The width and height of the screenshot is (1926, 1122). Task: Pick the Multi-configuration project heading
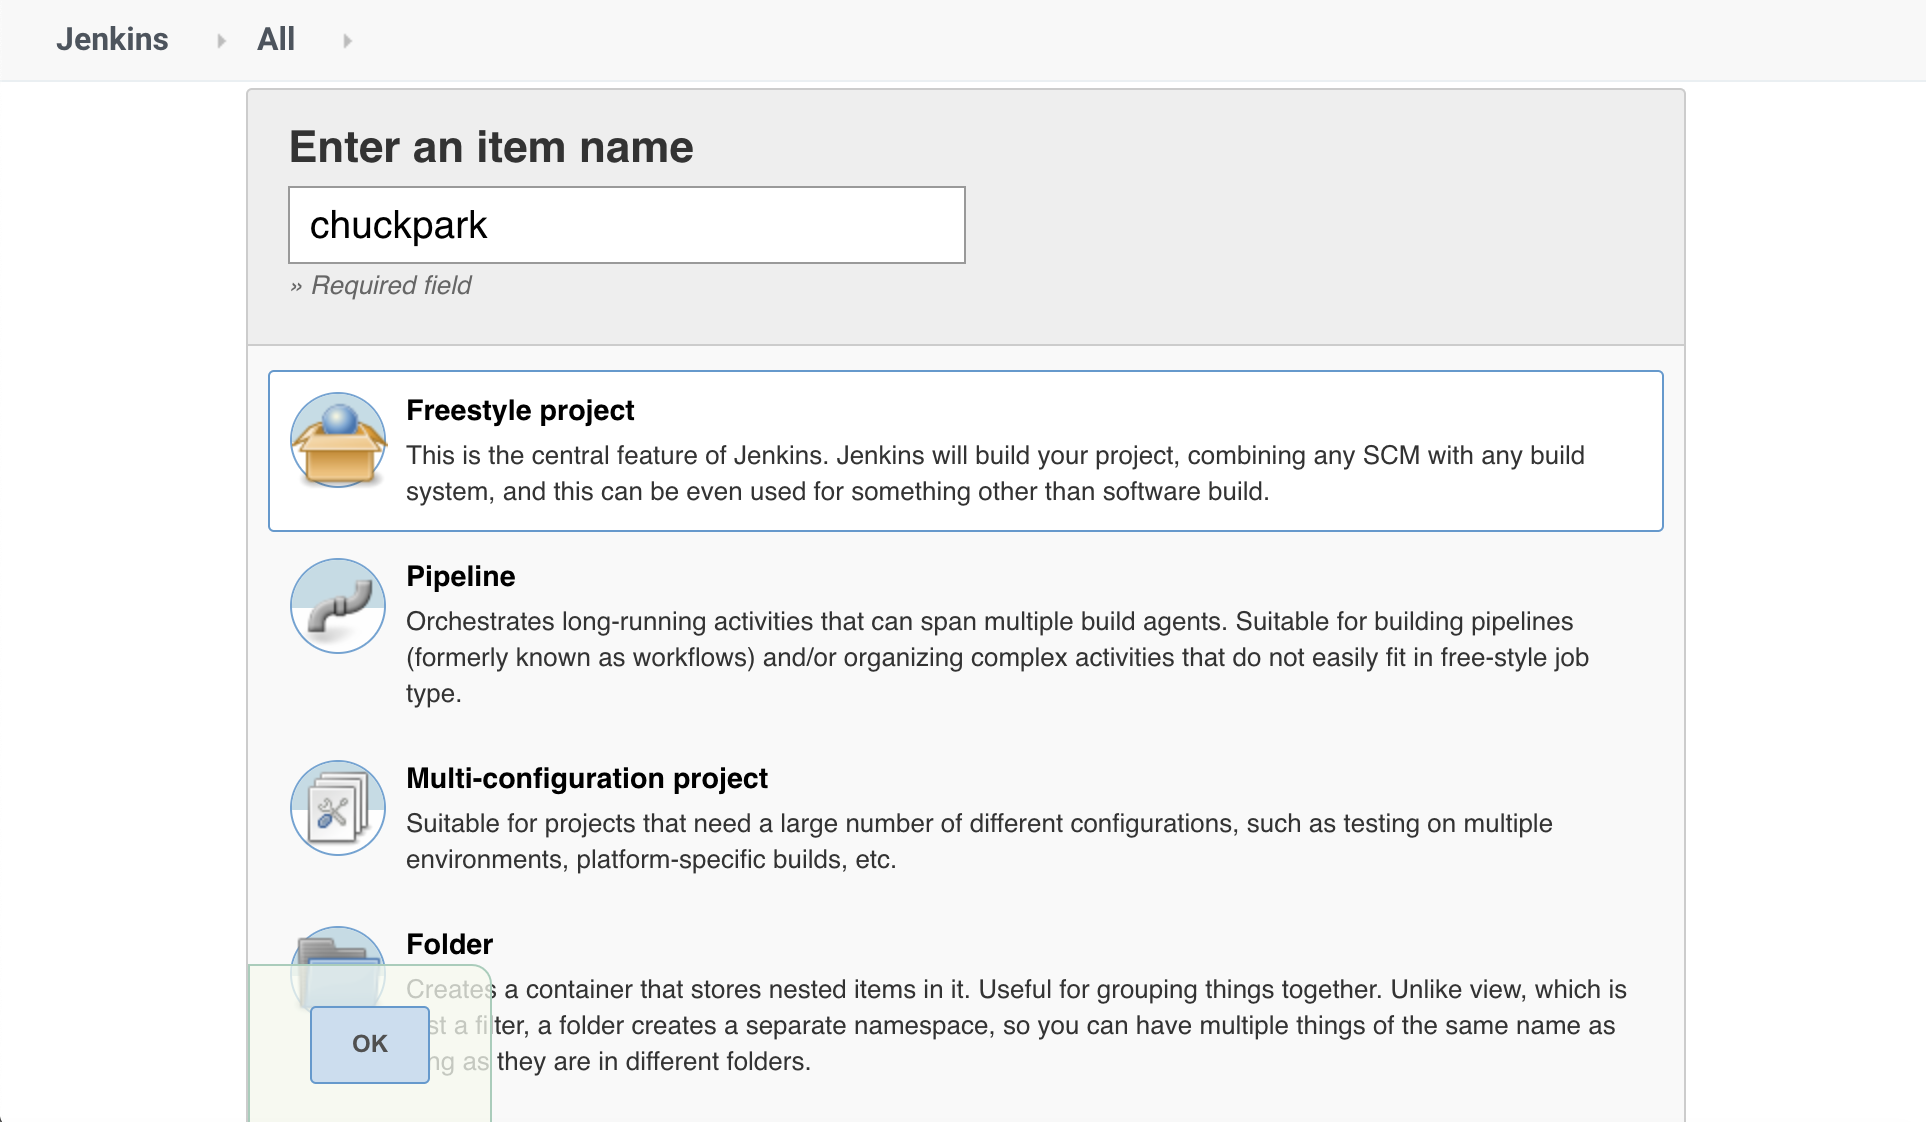point(586,779)
